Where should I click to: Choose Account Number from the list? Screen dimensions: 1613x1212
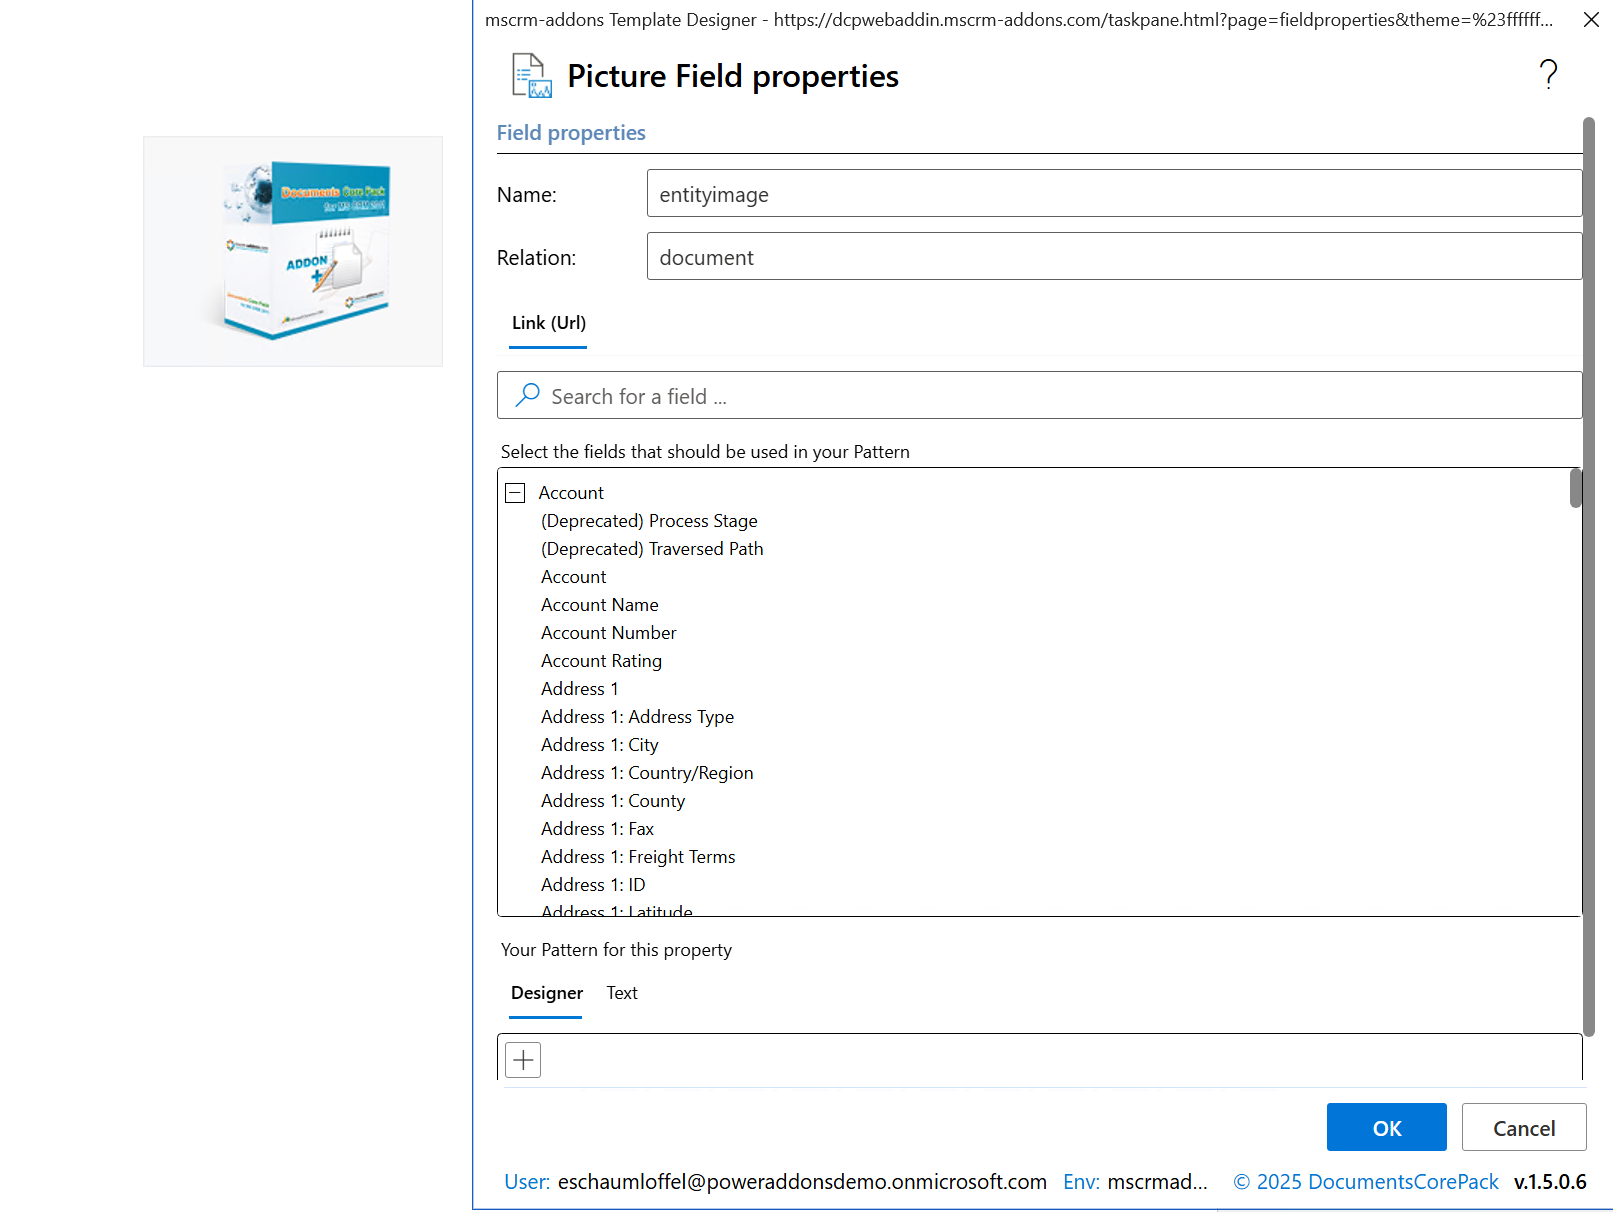tap(608, 633)
